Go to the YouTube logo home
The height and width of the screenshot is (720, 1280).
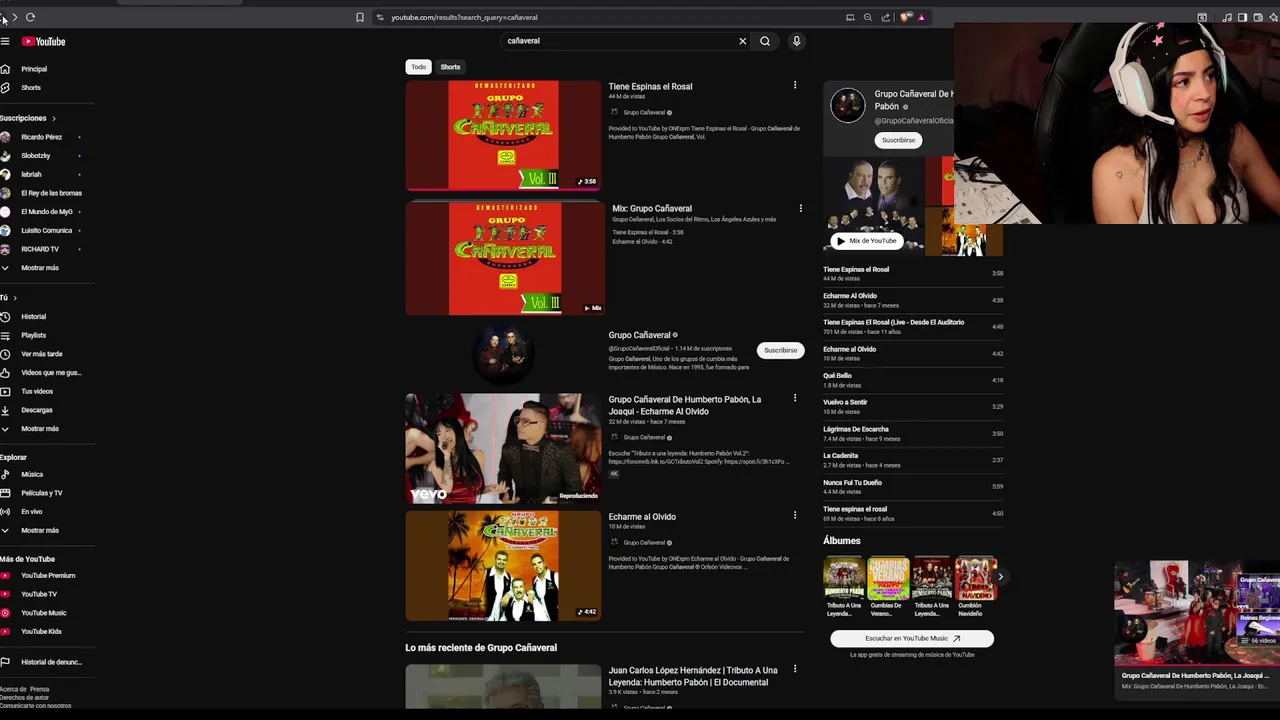coord(44,41)
